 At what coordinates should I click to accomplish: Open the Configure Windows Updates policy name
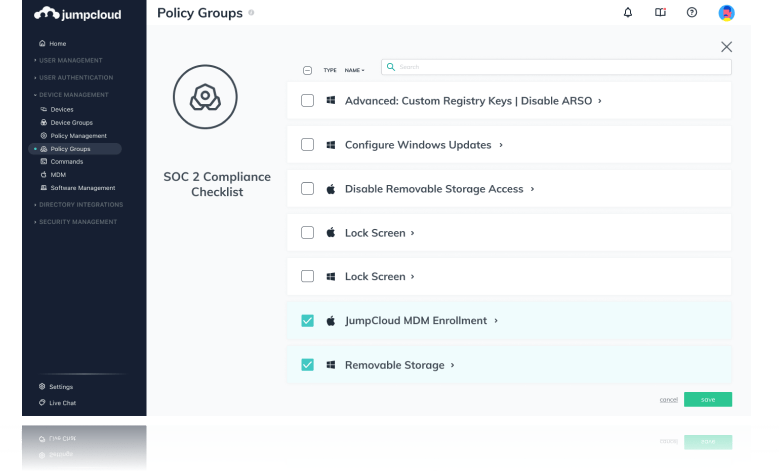click(418, 145)
